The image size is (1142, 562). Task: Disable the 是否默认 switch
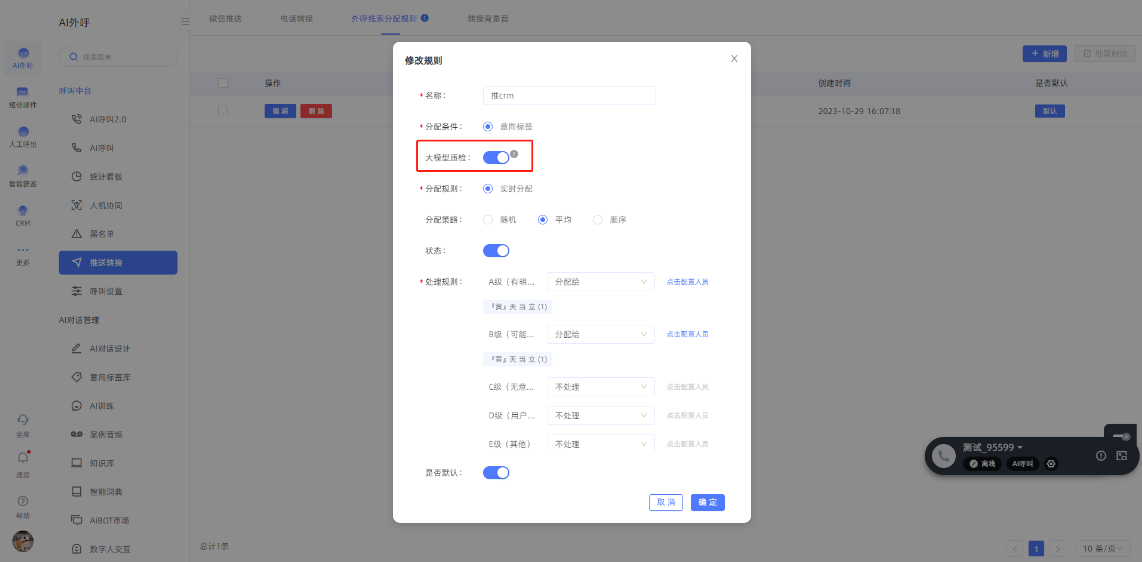[496, 472]
